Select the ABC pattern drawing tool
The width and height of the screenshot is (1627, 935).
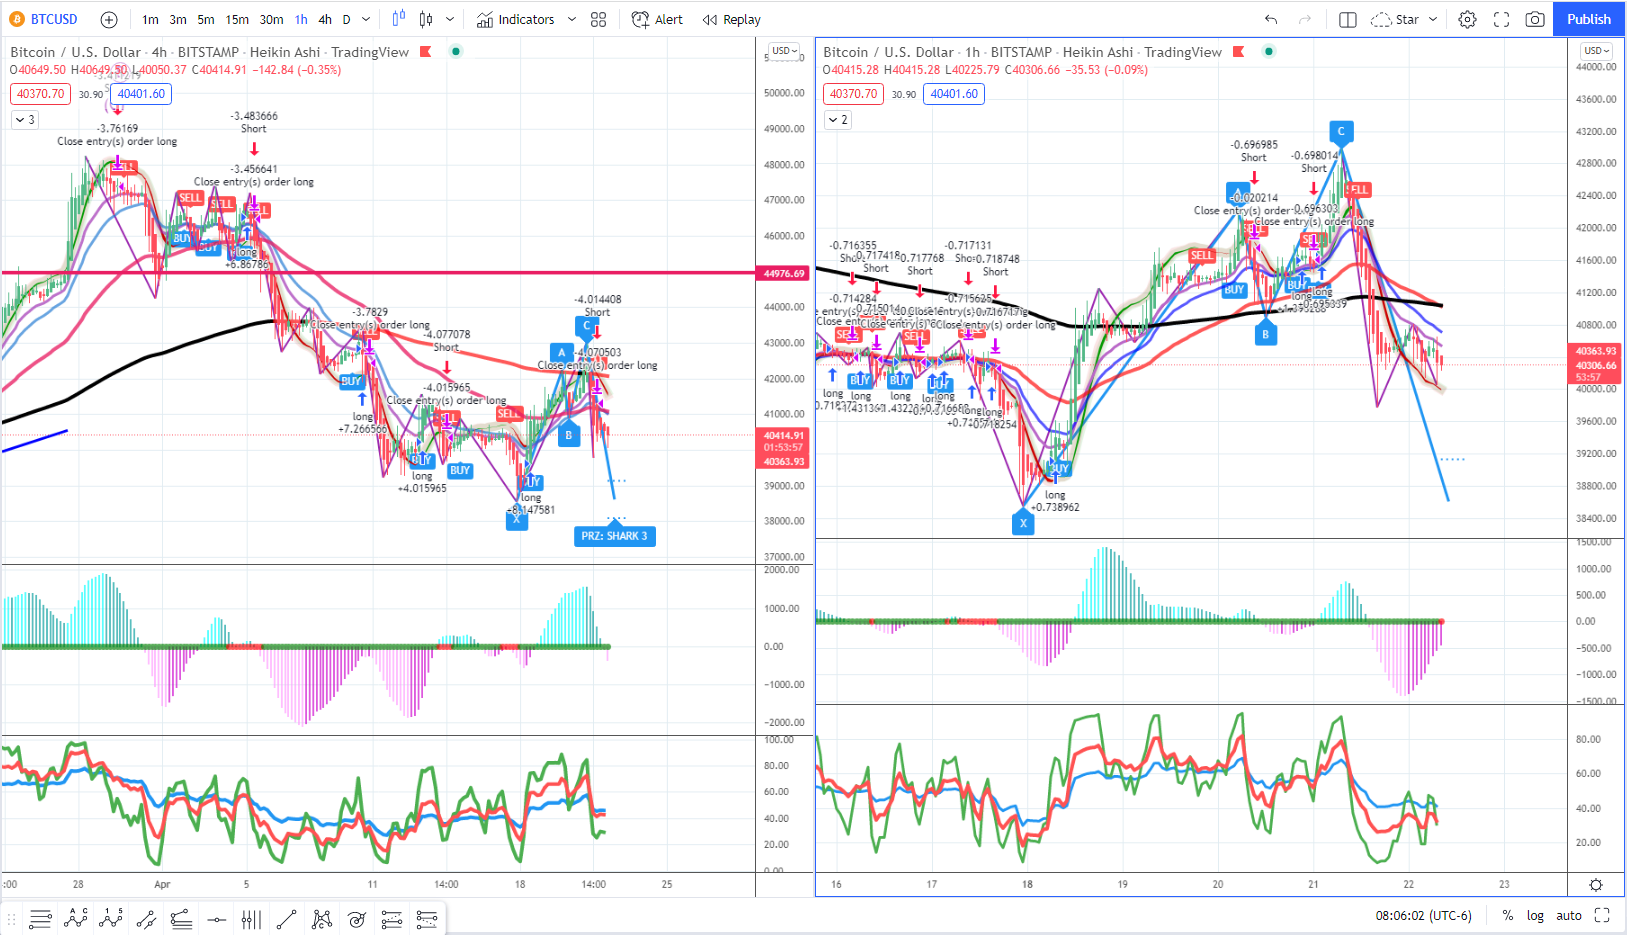[x=76, y=919]
